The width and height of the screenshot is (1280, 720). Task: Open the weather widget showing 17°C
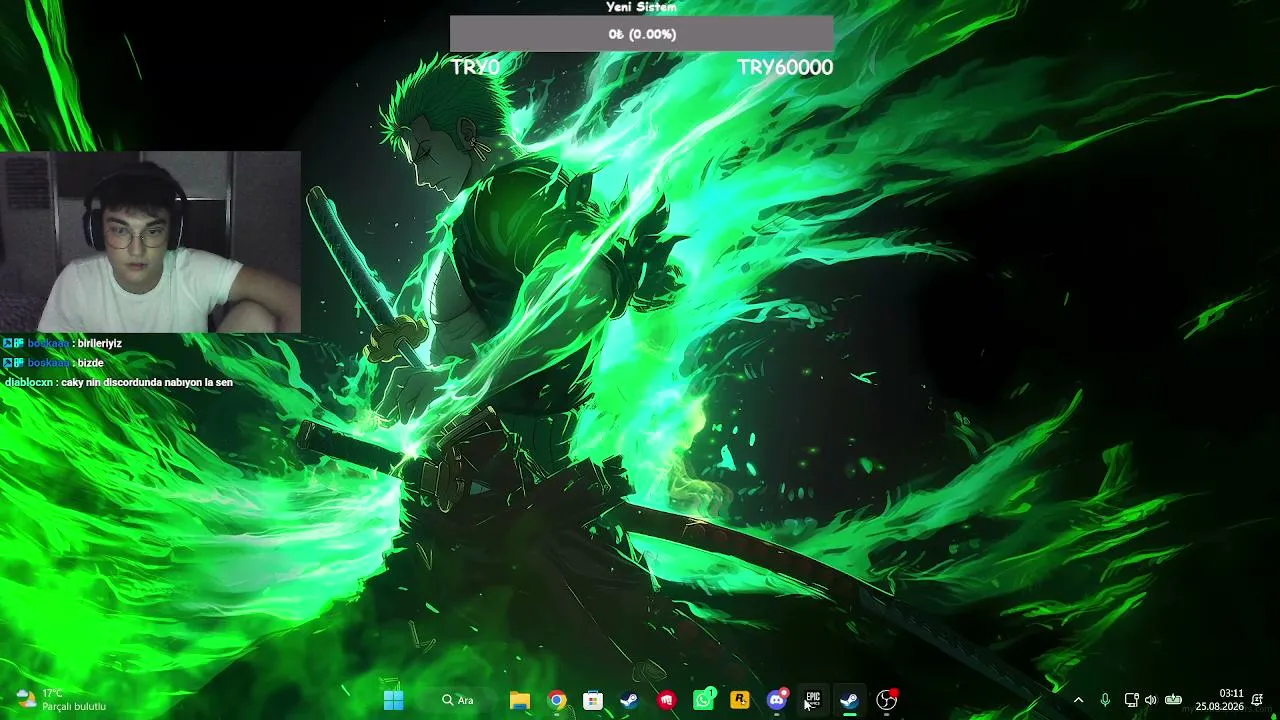click(x=61, y=700)
